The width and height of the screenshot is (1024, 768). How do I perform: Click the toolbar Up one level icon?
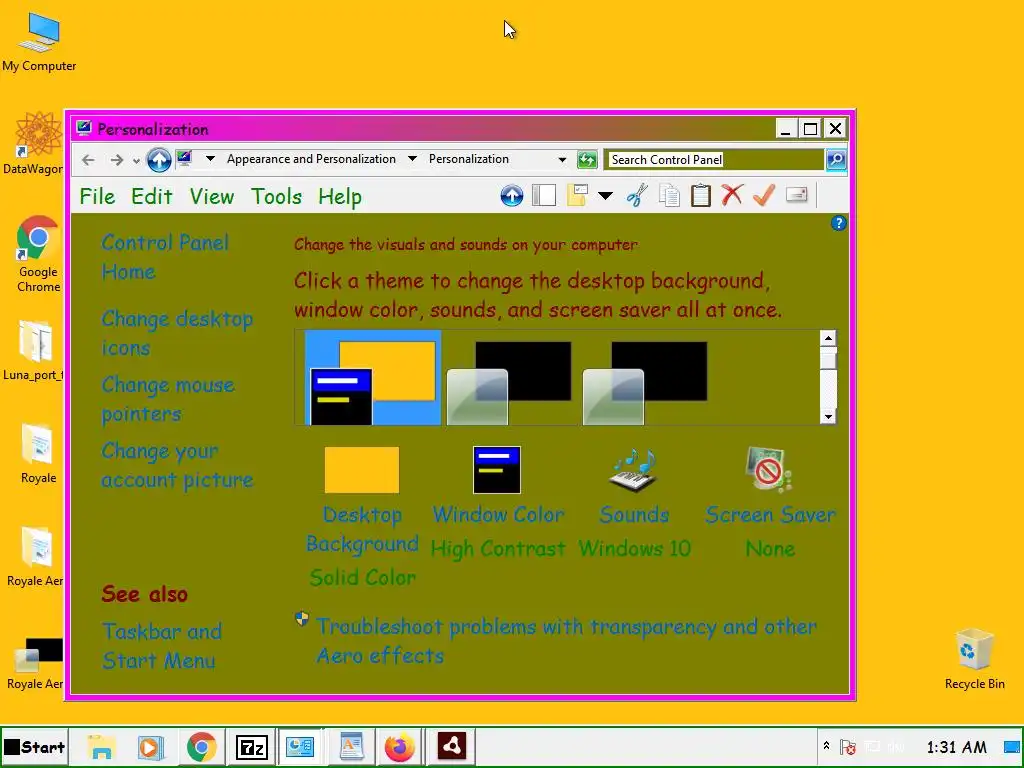point(512,195)
